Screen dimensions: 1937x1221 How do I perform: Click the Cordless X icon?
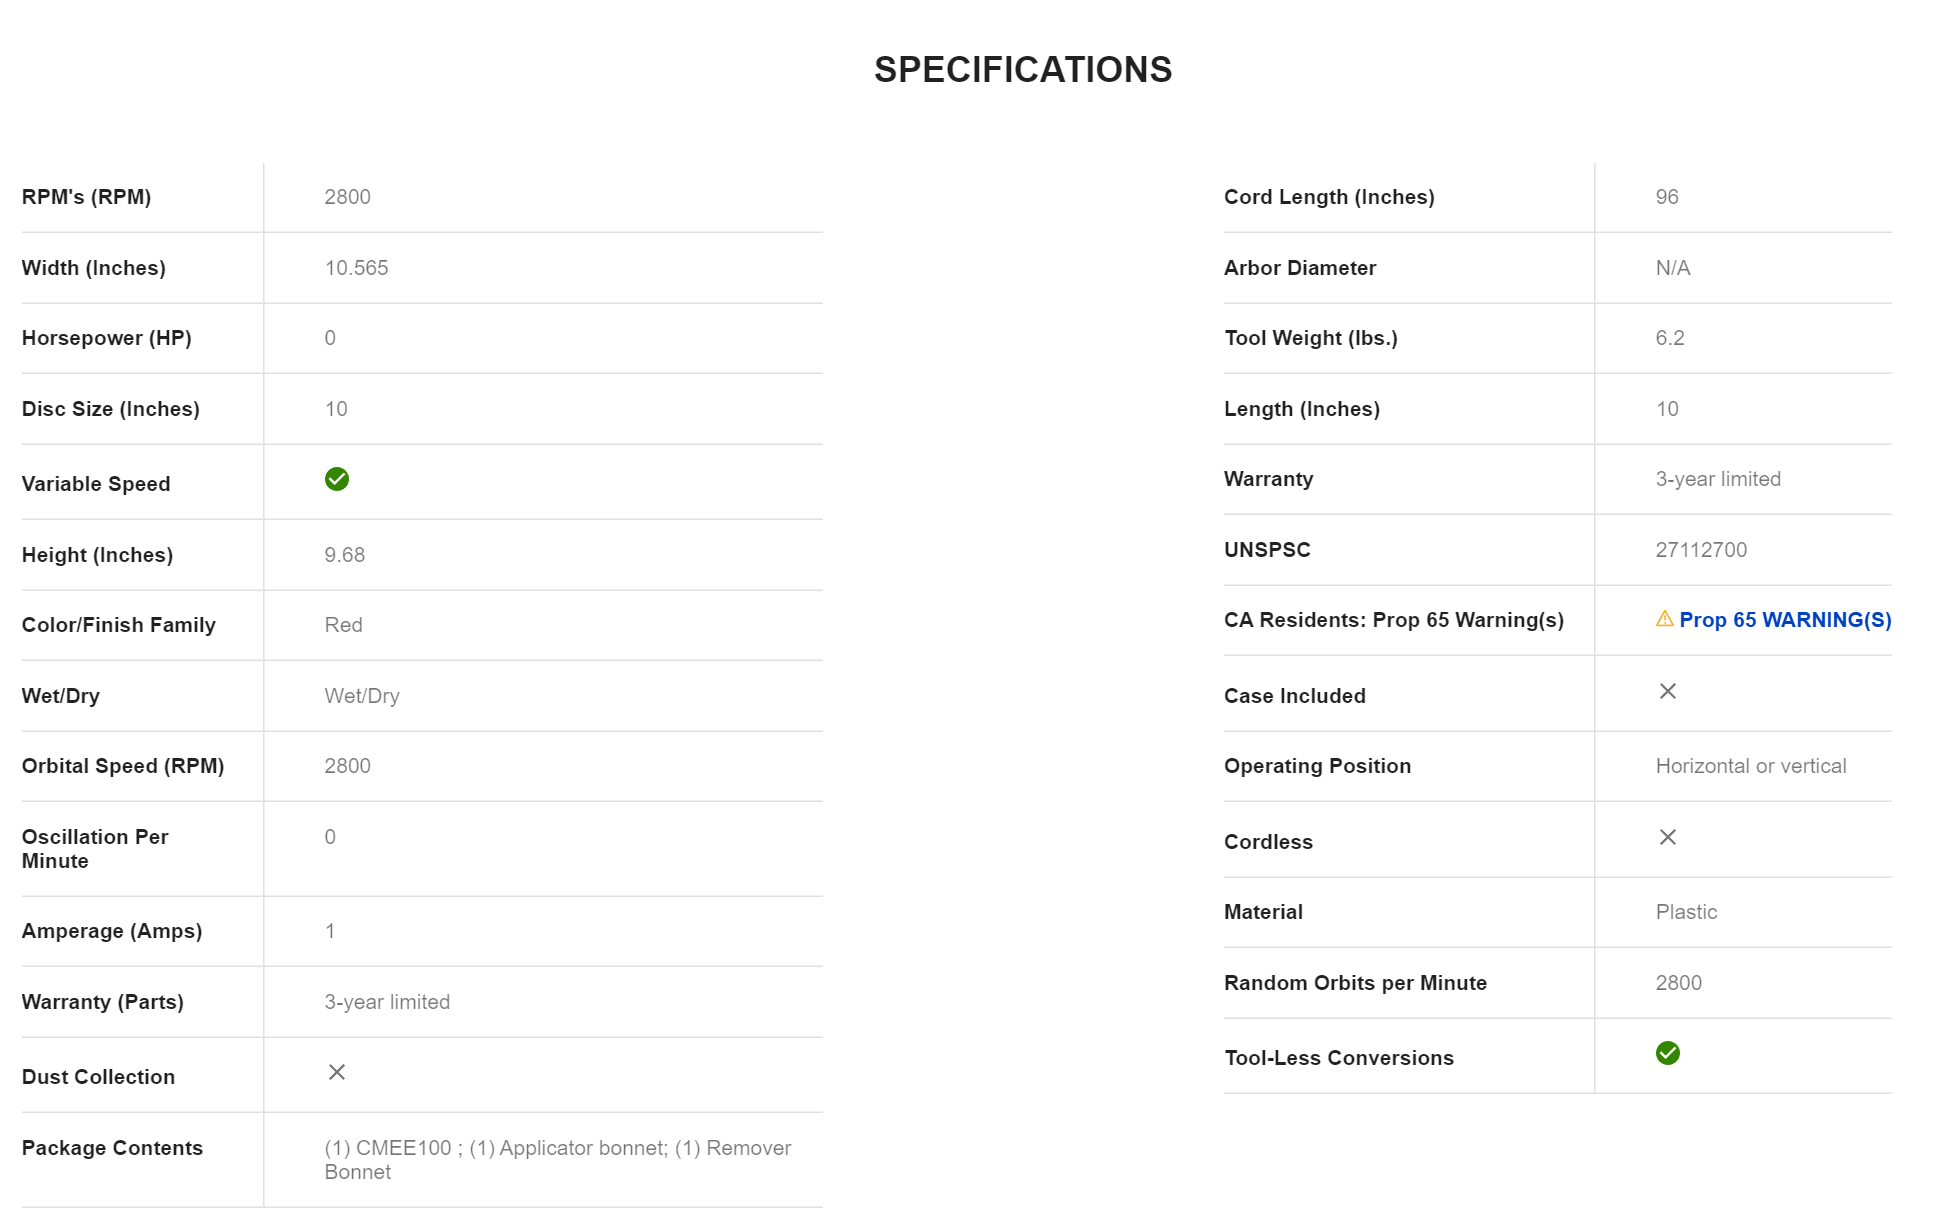[1667, 837]
